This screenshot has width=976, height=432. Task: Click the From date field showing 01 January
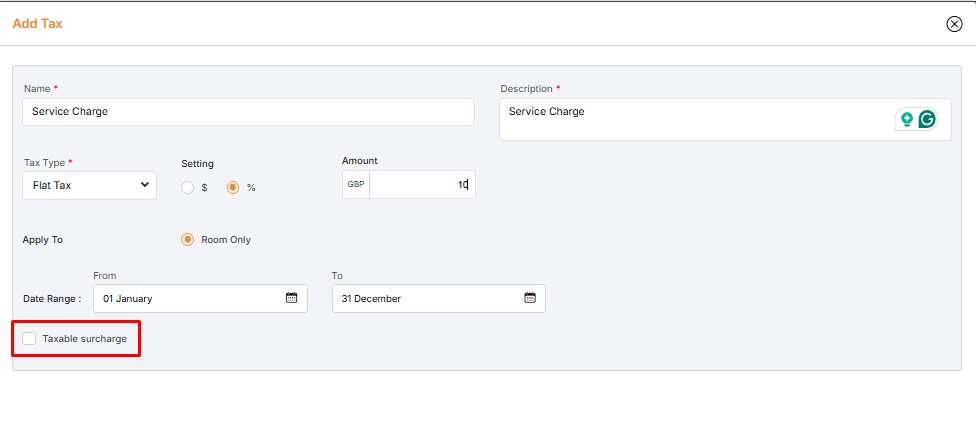190,298
